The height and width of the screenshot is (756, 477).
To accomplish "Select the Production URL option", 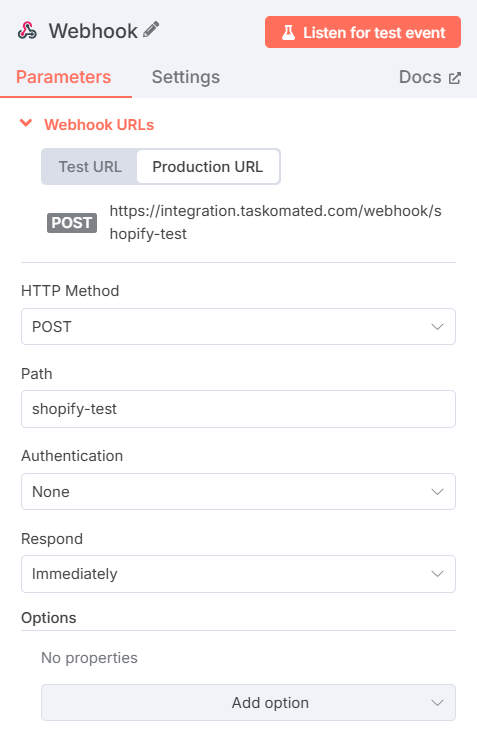I will coord(208,167).
